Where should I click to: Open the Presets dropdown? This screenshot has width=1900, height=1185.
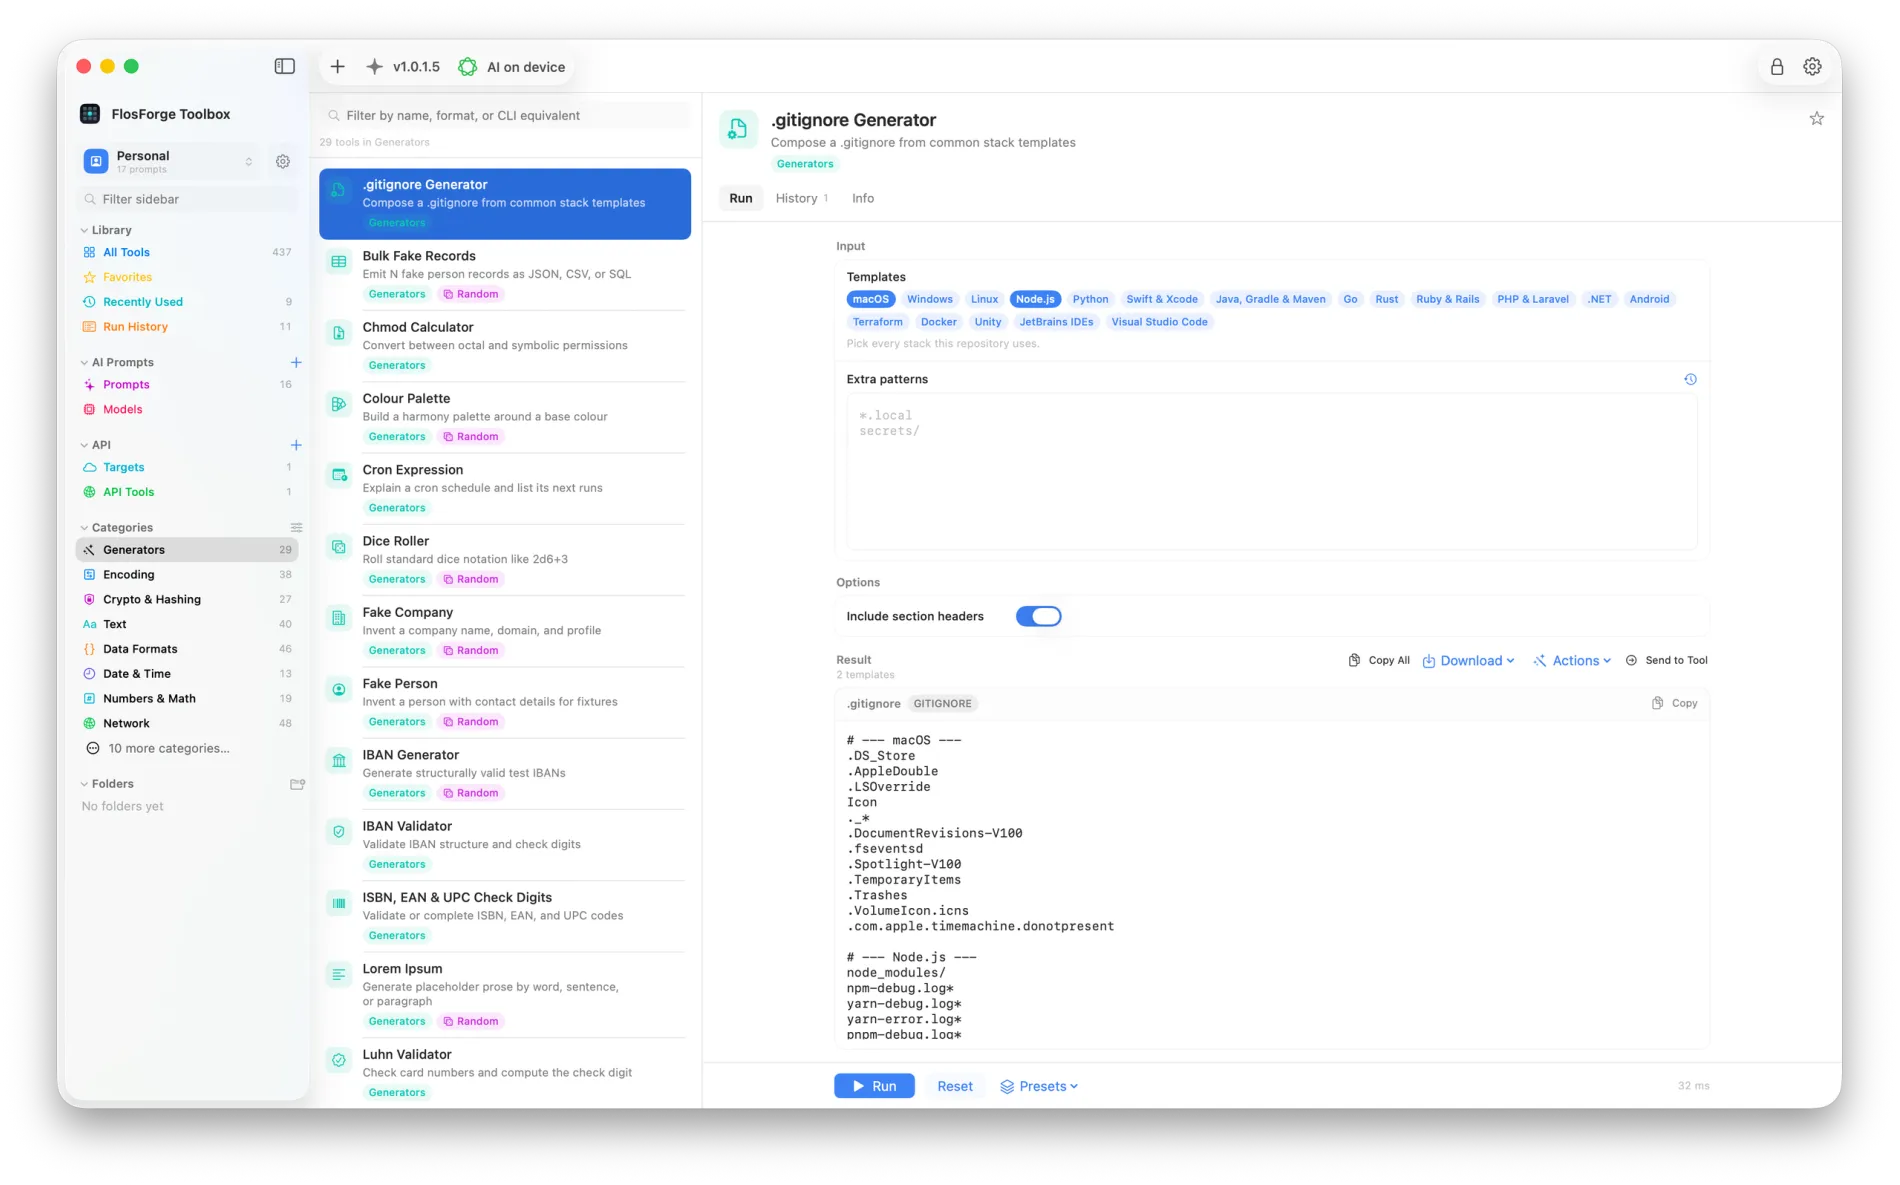click(1039, 1086)
